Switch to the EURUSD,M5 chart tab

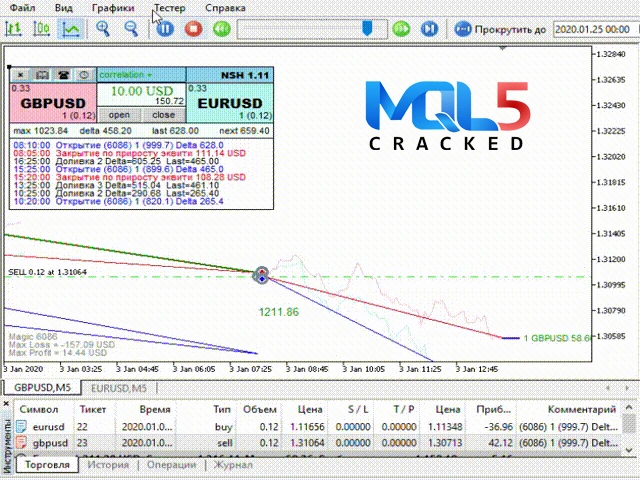point(119,388)
